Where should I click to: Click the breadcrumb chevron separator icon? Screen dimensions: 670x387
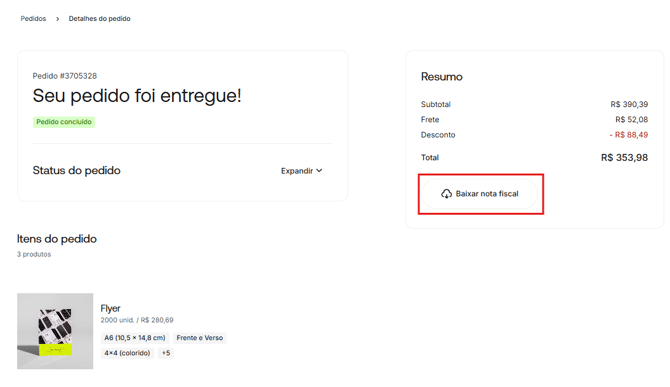click(57, 19)
